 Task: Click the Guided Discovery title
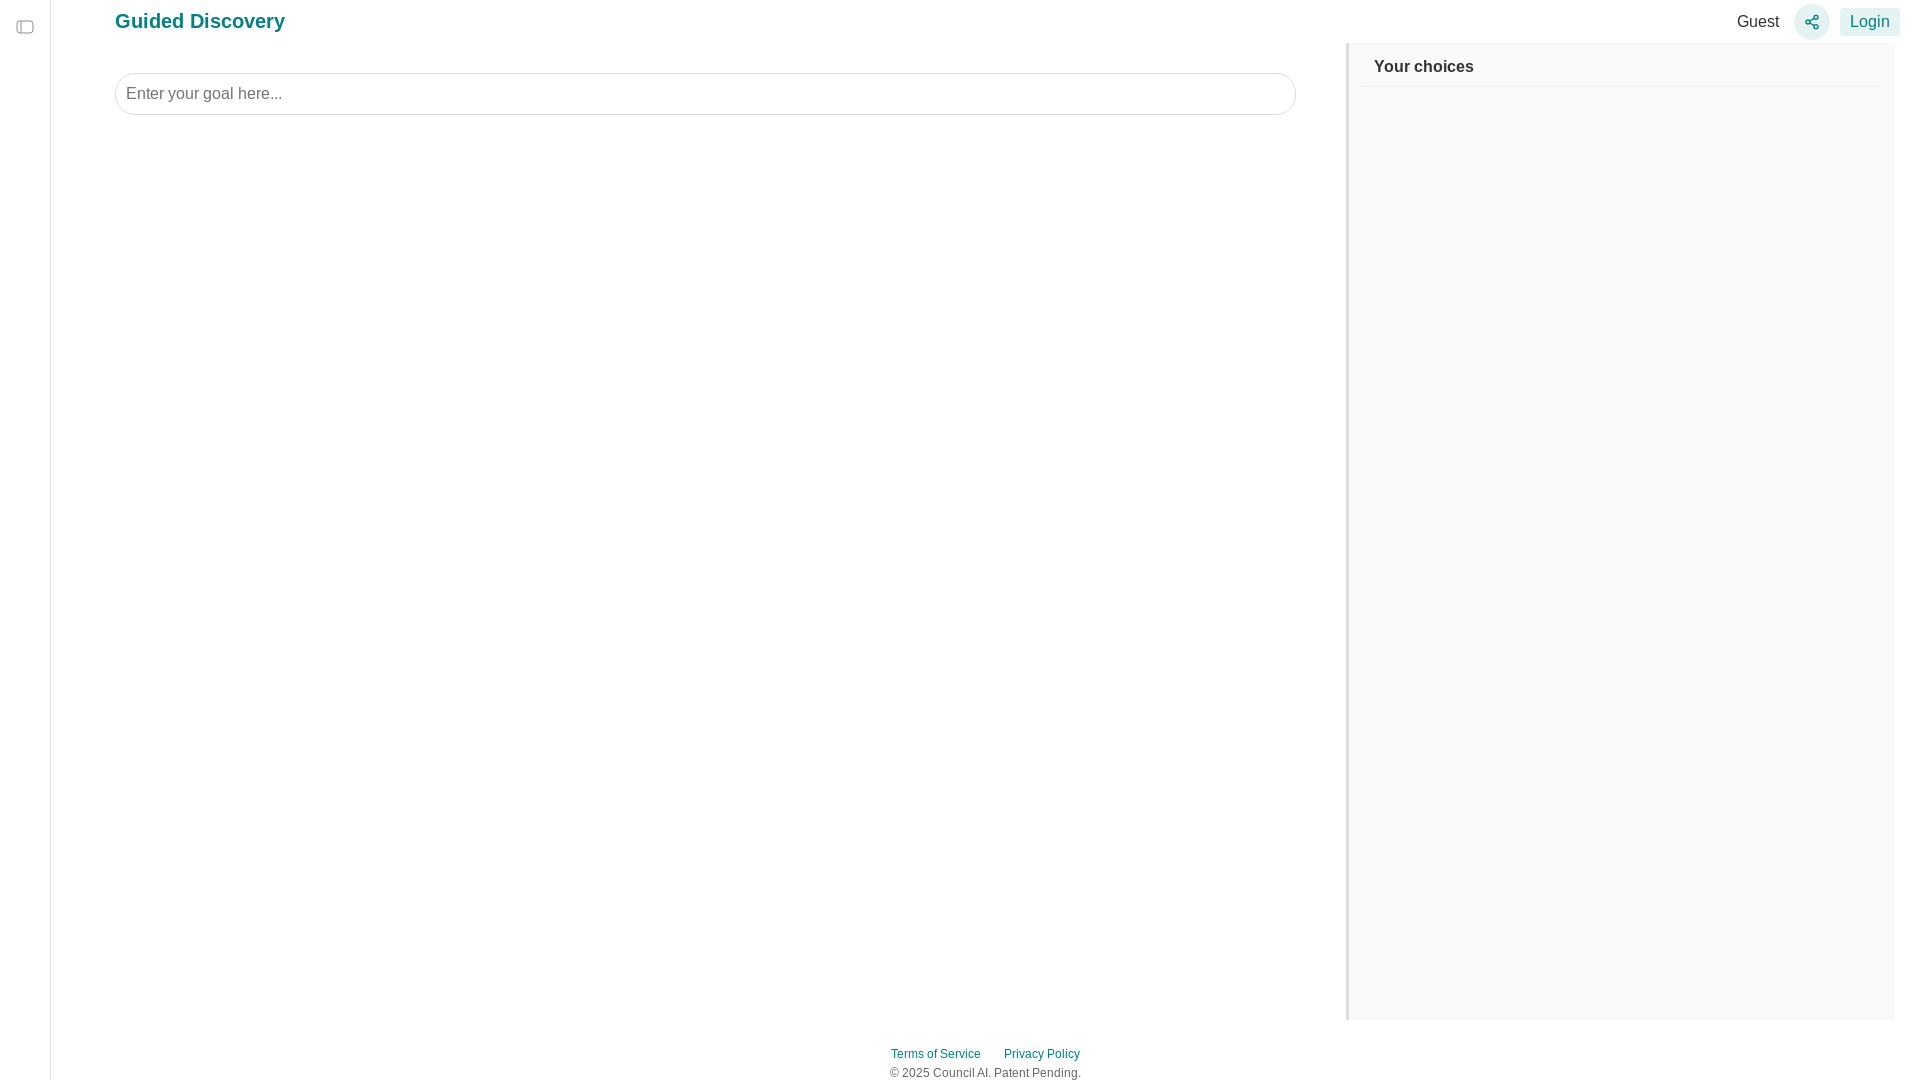[x=200, y=21]
